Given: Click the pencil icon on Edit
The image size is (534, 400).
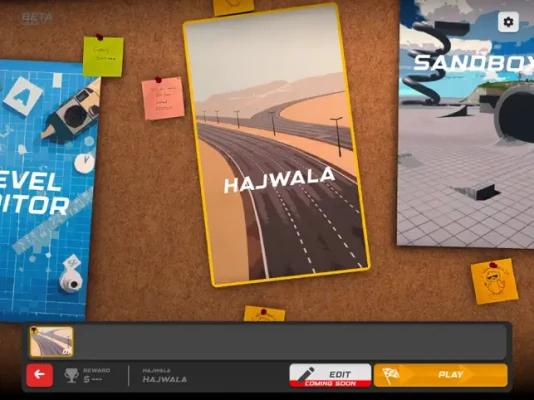Looking at the screenshot, I should [x=305, y=374].
